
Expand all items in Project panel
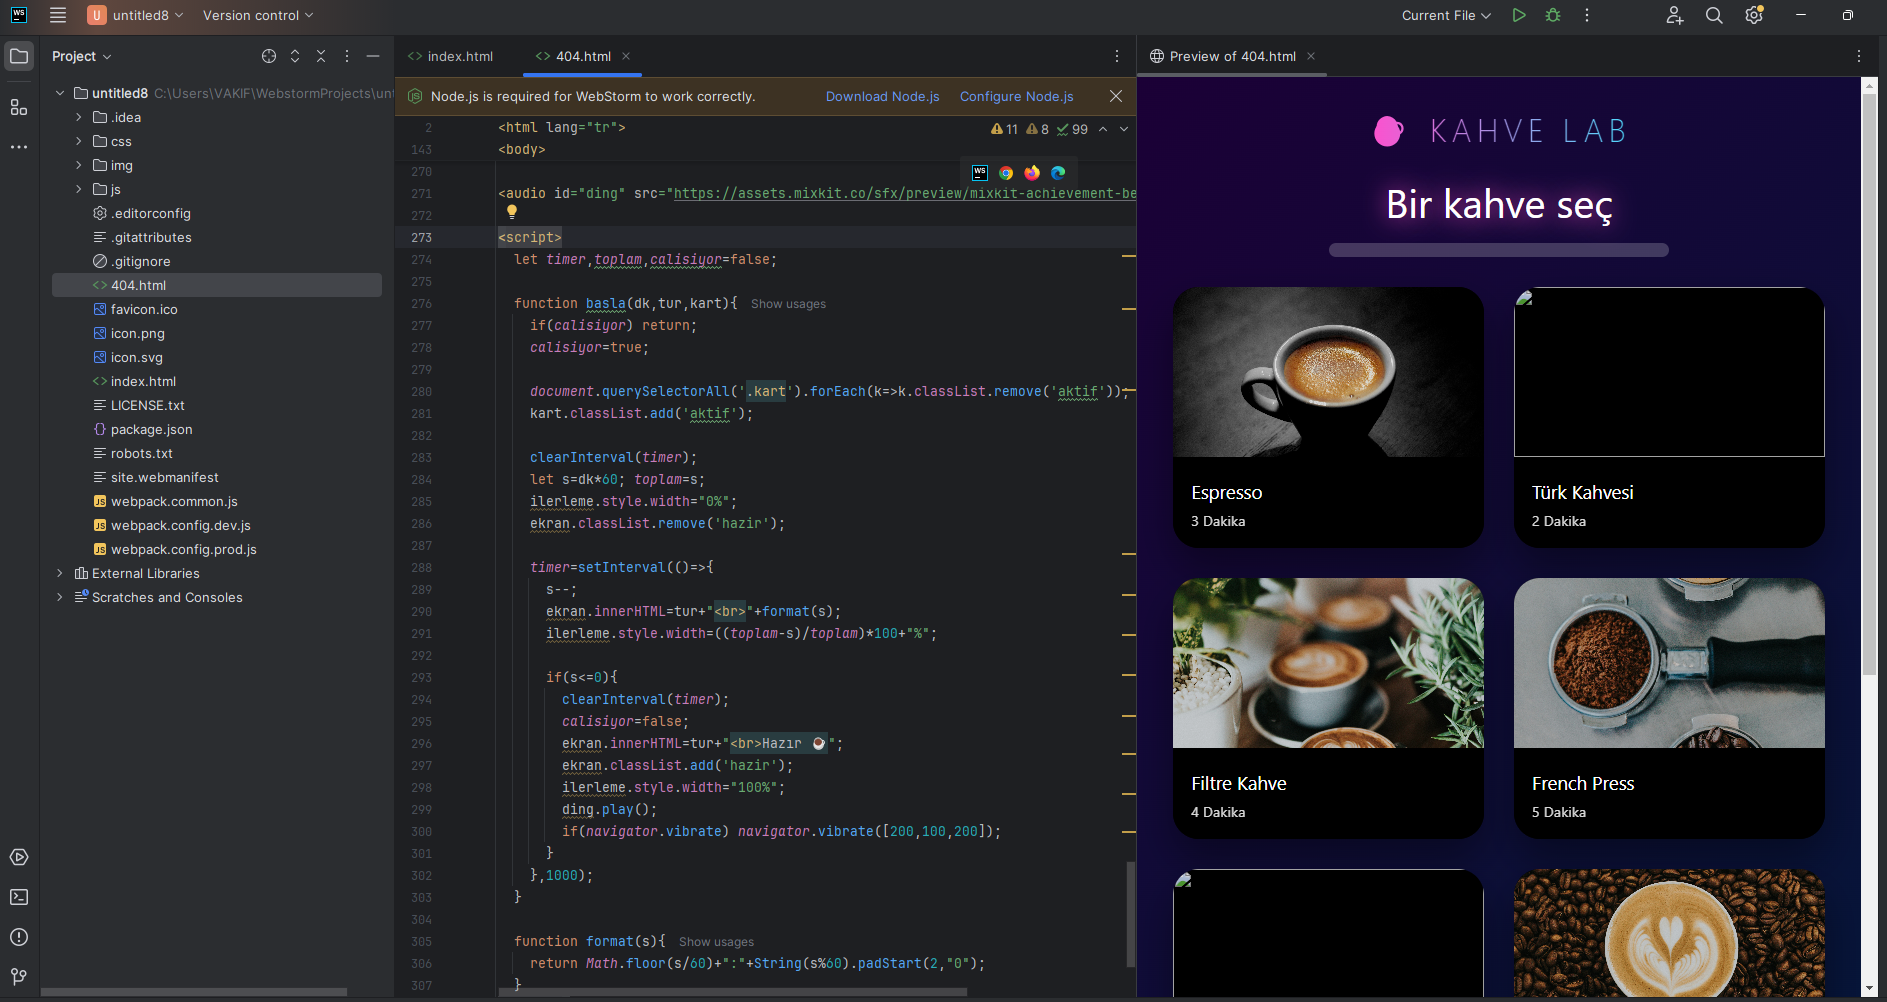pos(295,56)
